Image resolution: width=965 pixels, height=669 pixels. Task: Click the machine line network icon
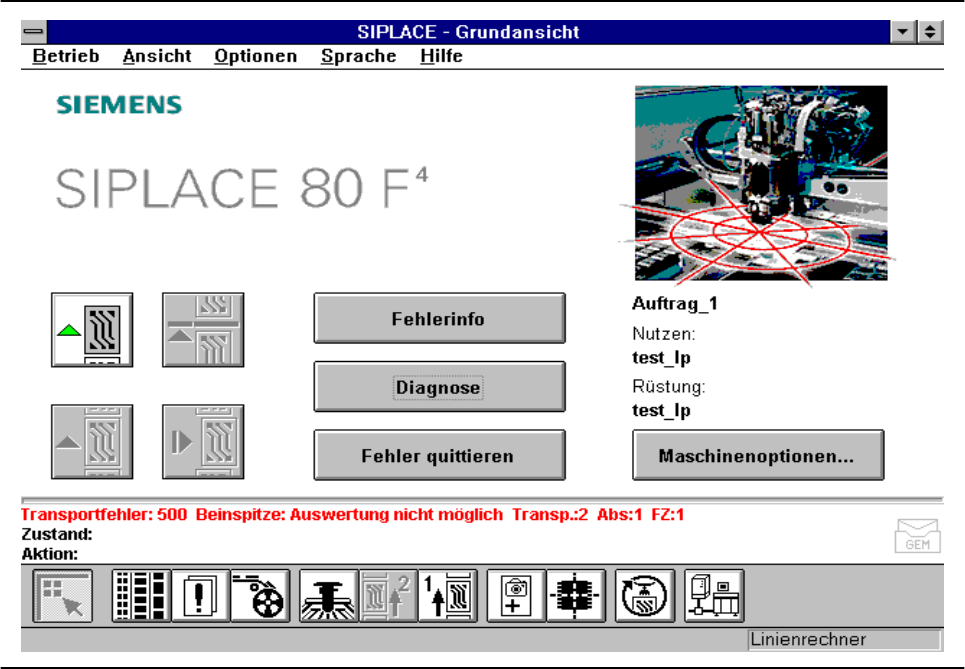[714, 596]
